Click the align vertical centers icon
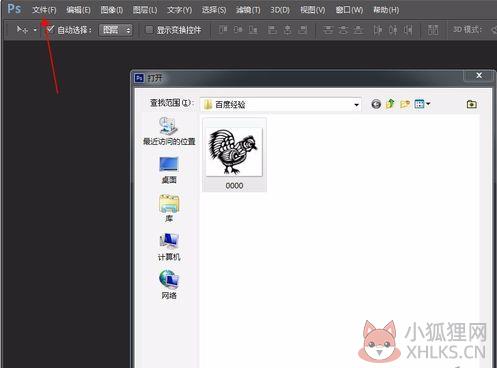497x368 pixels. (x=238, y=30)
